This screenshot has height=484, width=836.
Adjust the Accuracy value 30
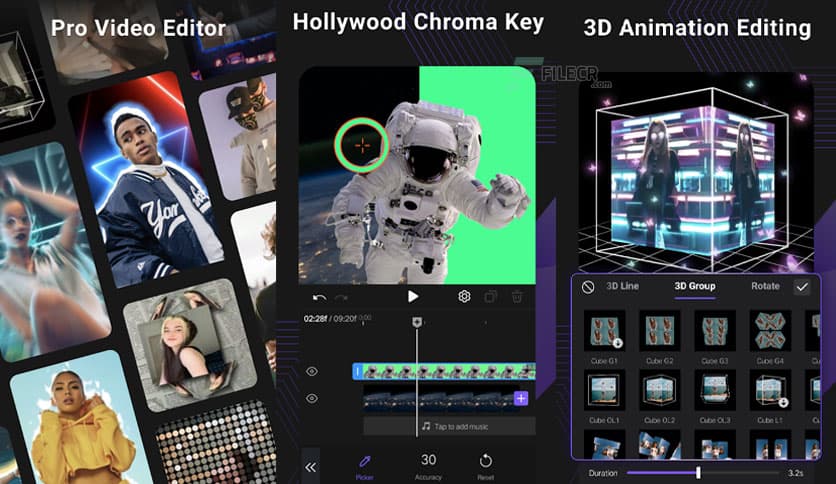[428, 466]
